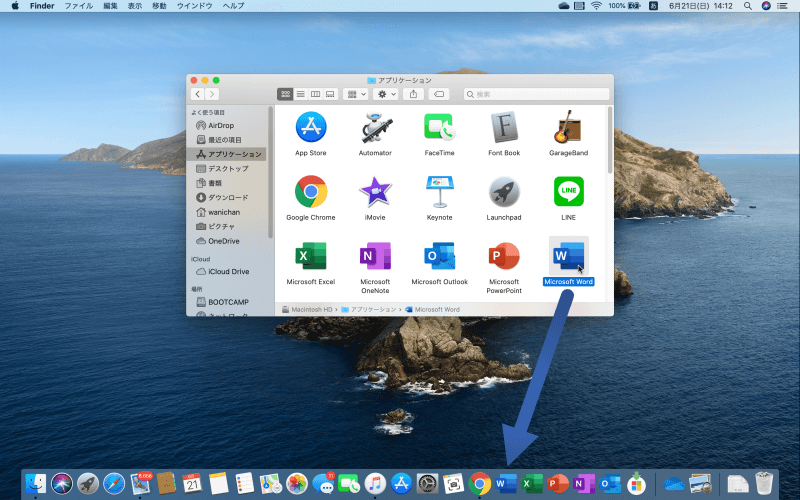
Task: Open the Trash in the Dock
Action: point(764,483)
